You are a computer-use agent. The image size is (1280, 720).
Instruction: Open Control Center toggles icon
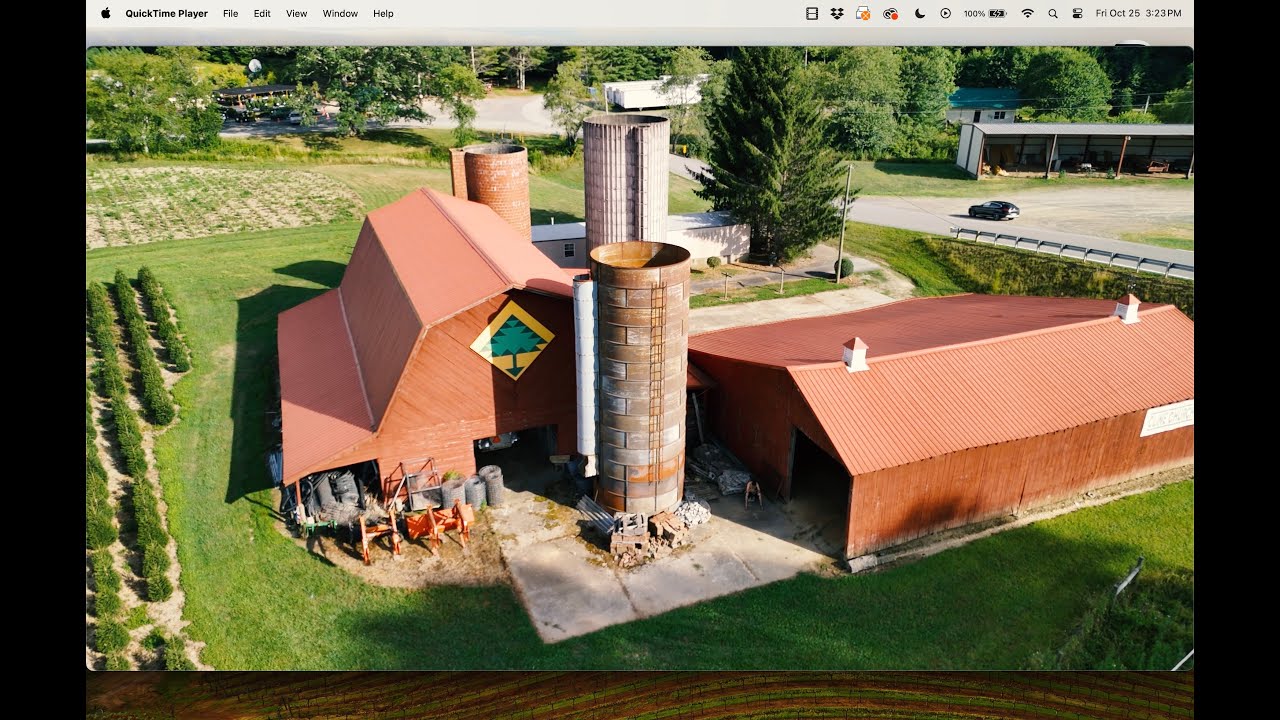point(1077,13)
